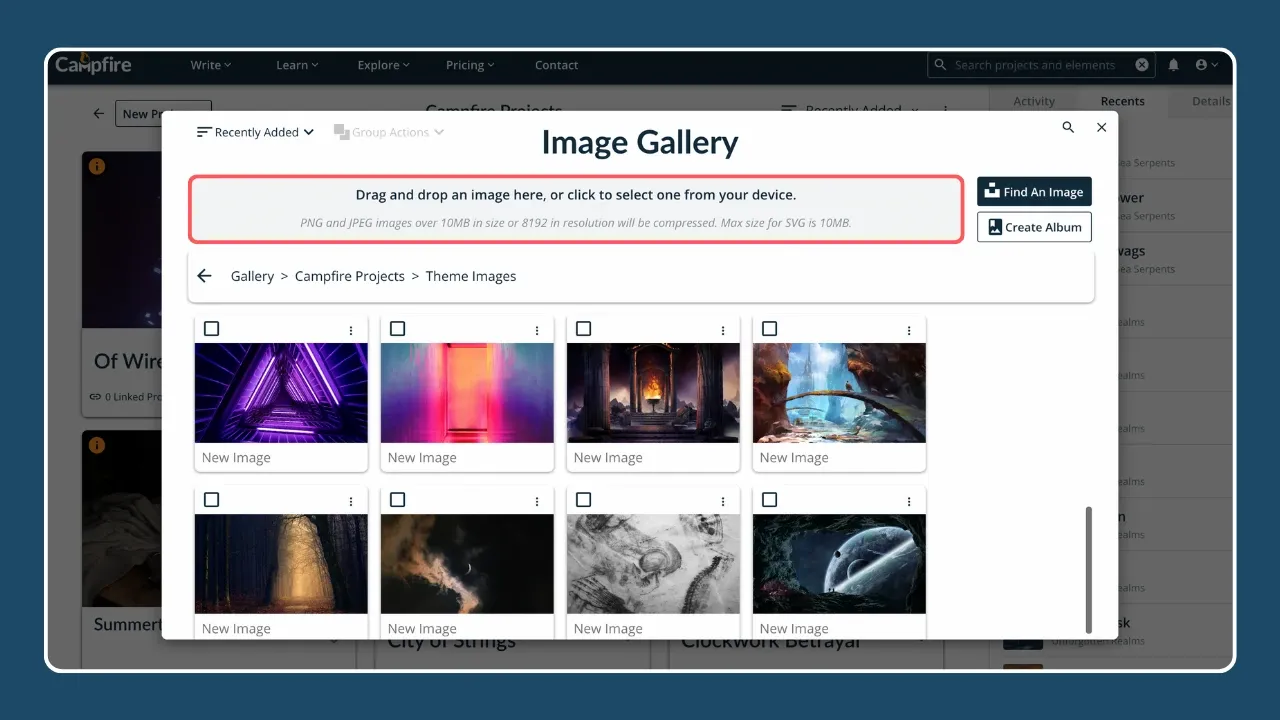Open the Write menu dropdown
The image size is (1280, 720).
210,65
